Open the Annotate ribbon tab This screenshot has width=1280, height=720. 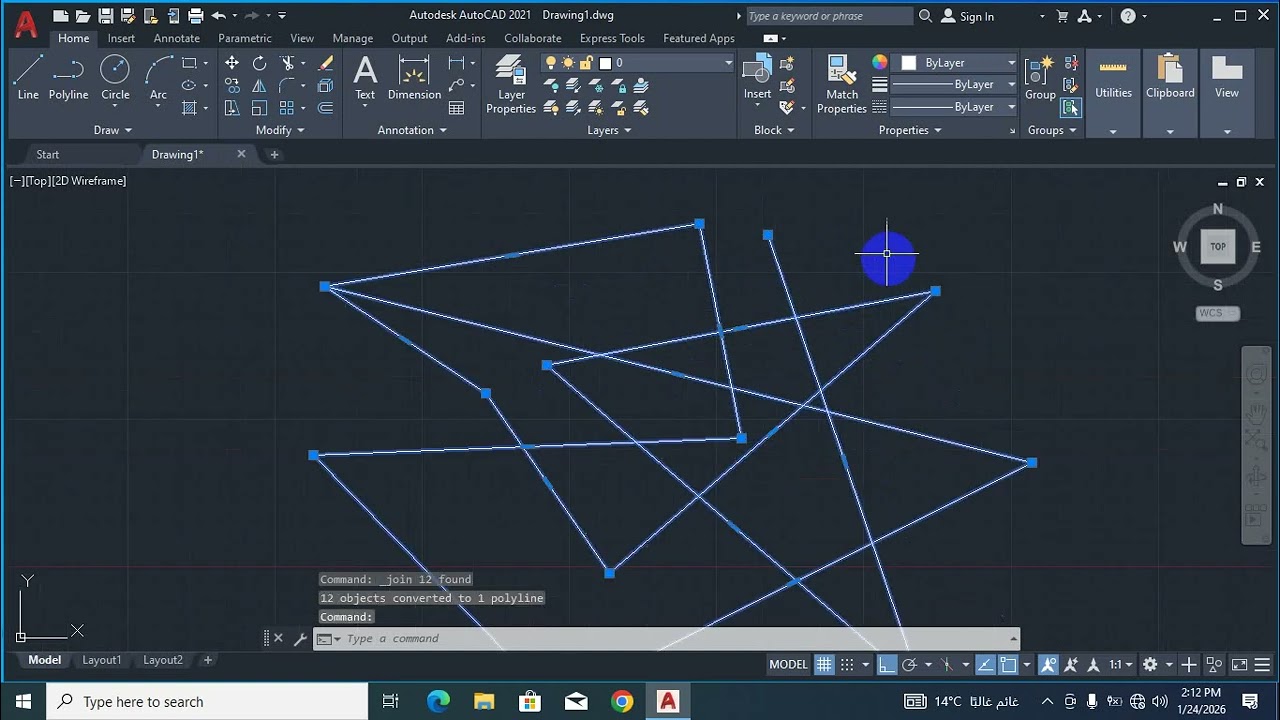point(176,38)
